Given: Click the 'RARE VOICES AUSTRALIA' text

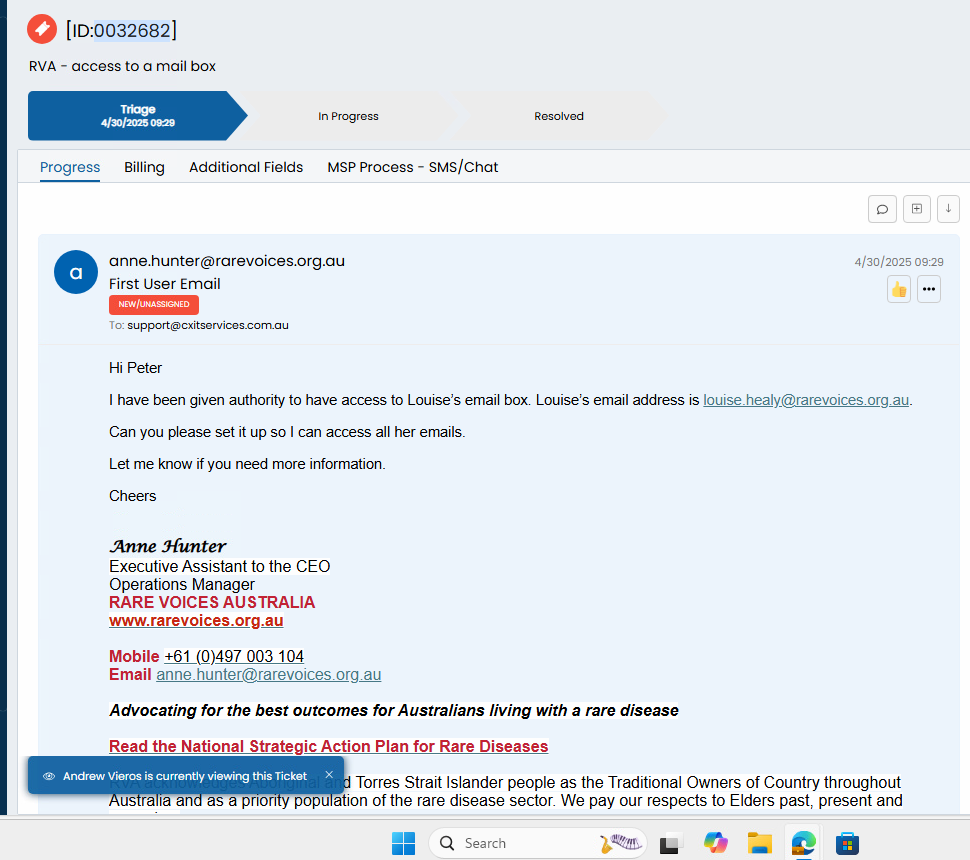Looking at the screenshot, I should click(x=212, y=603).
